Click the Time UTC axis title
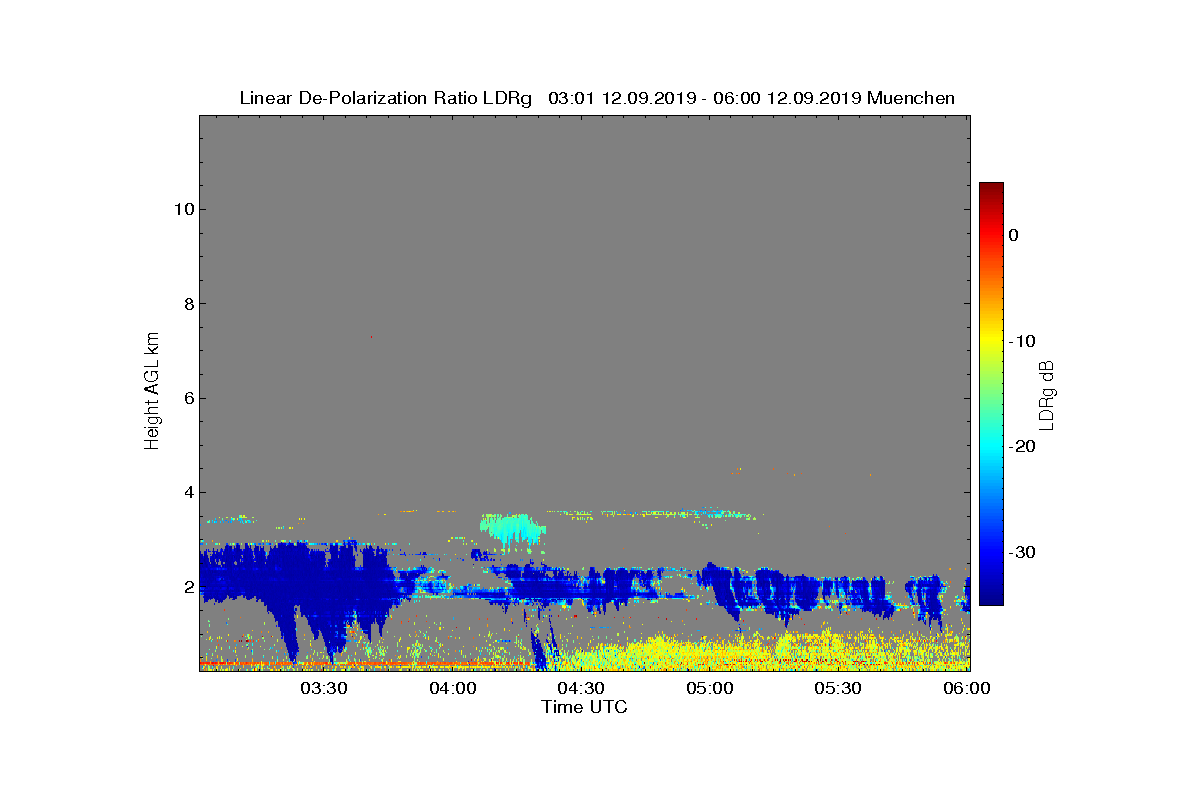The image size is (1200, 800). (585, 707)
